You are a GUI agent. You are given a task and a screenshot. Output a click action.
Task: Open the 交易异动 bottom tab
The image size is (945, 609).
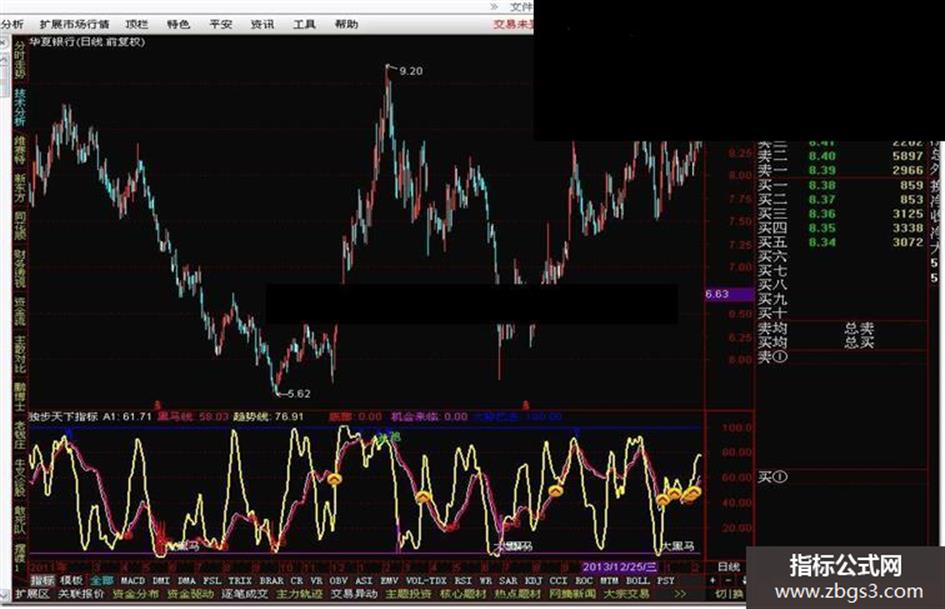tap(354, 594)
